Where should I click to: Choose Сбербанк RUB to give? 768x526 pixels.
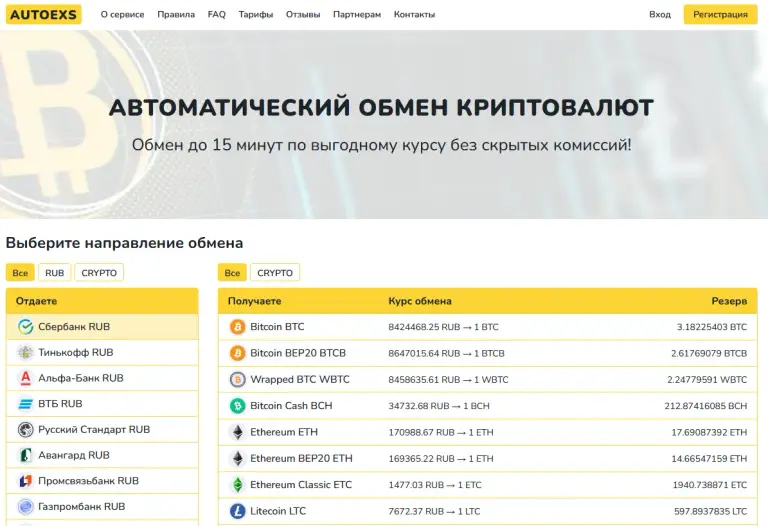(102, 327)
